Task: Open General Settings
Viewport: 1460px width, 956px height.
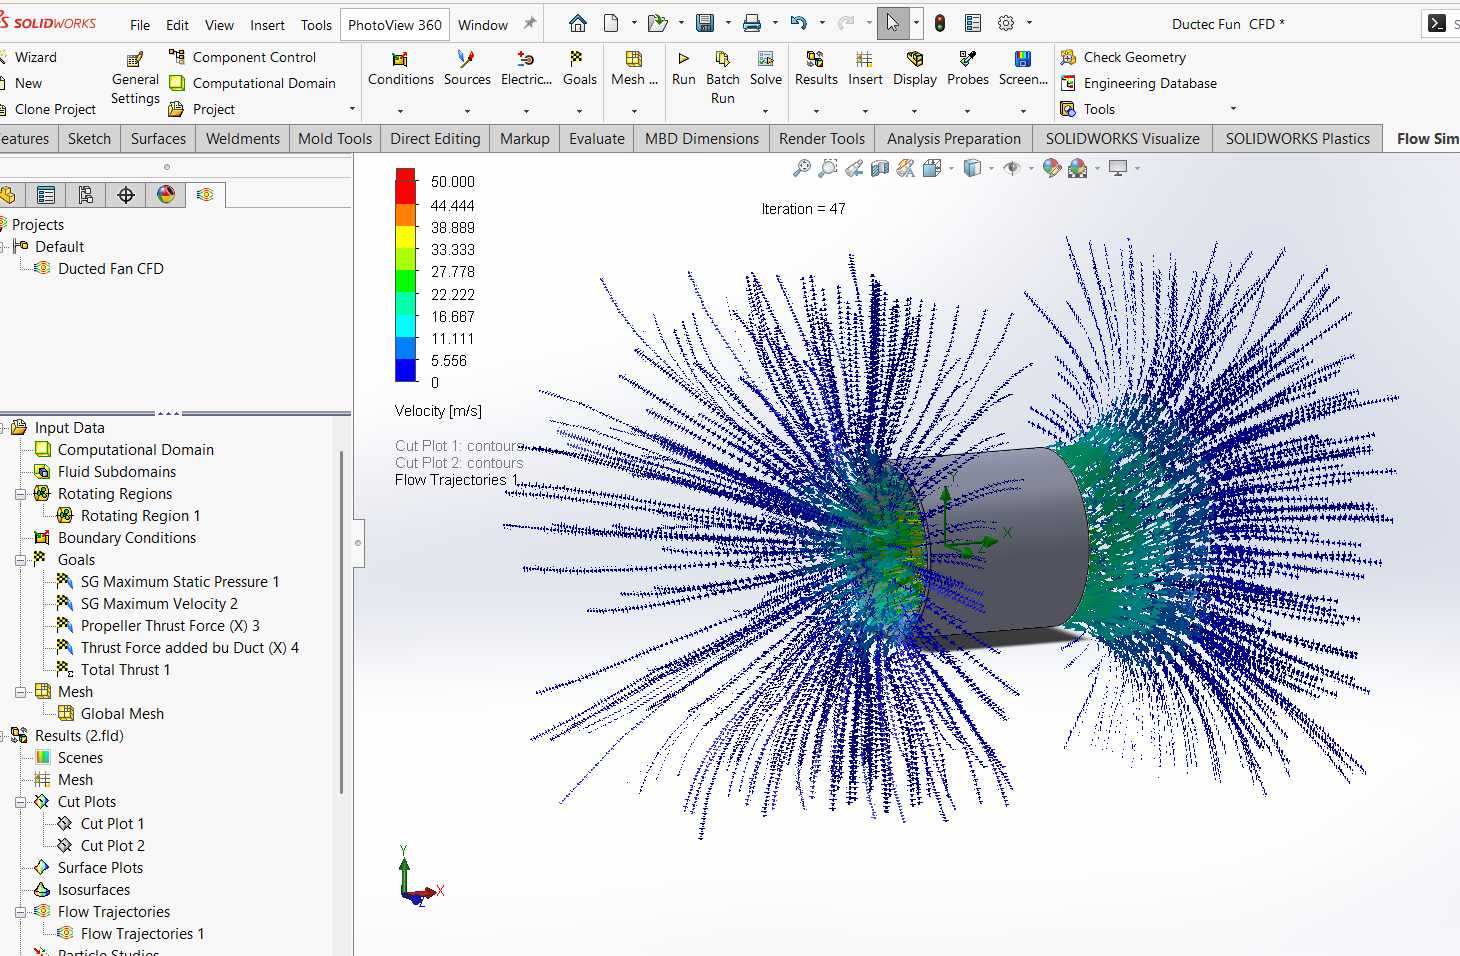Action: point(135,79)
